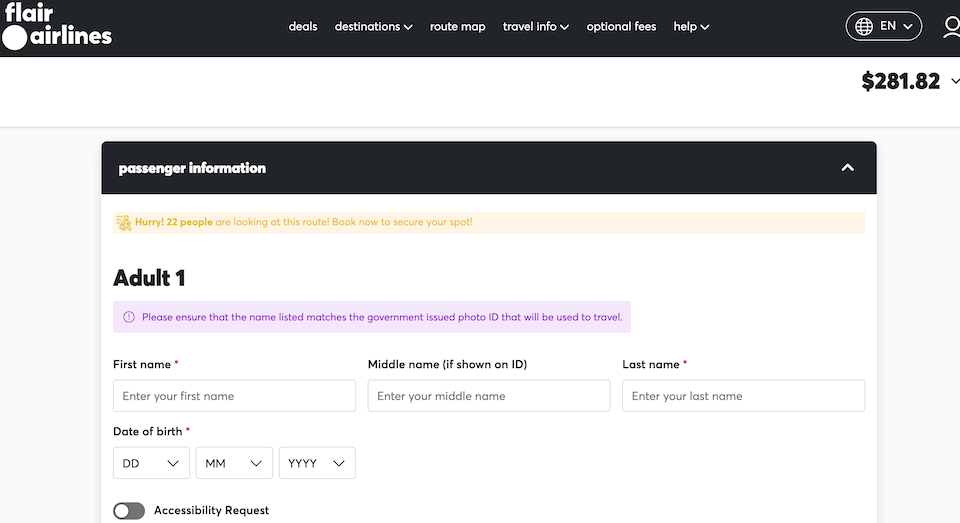Screen dimensions: 960x523
Task: Click the Last name input field
Action: point(743,396)
